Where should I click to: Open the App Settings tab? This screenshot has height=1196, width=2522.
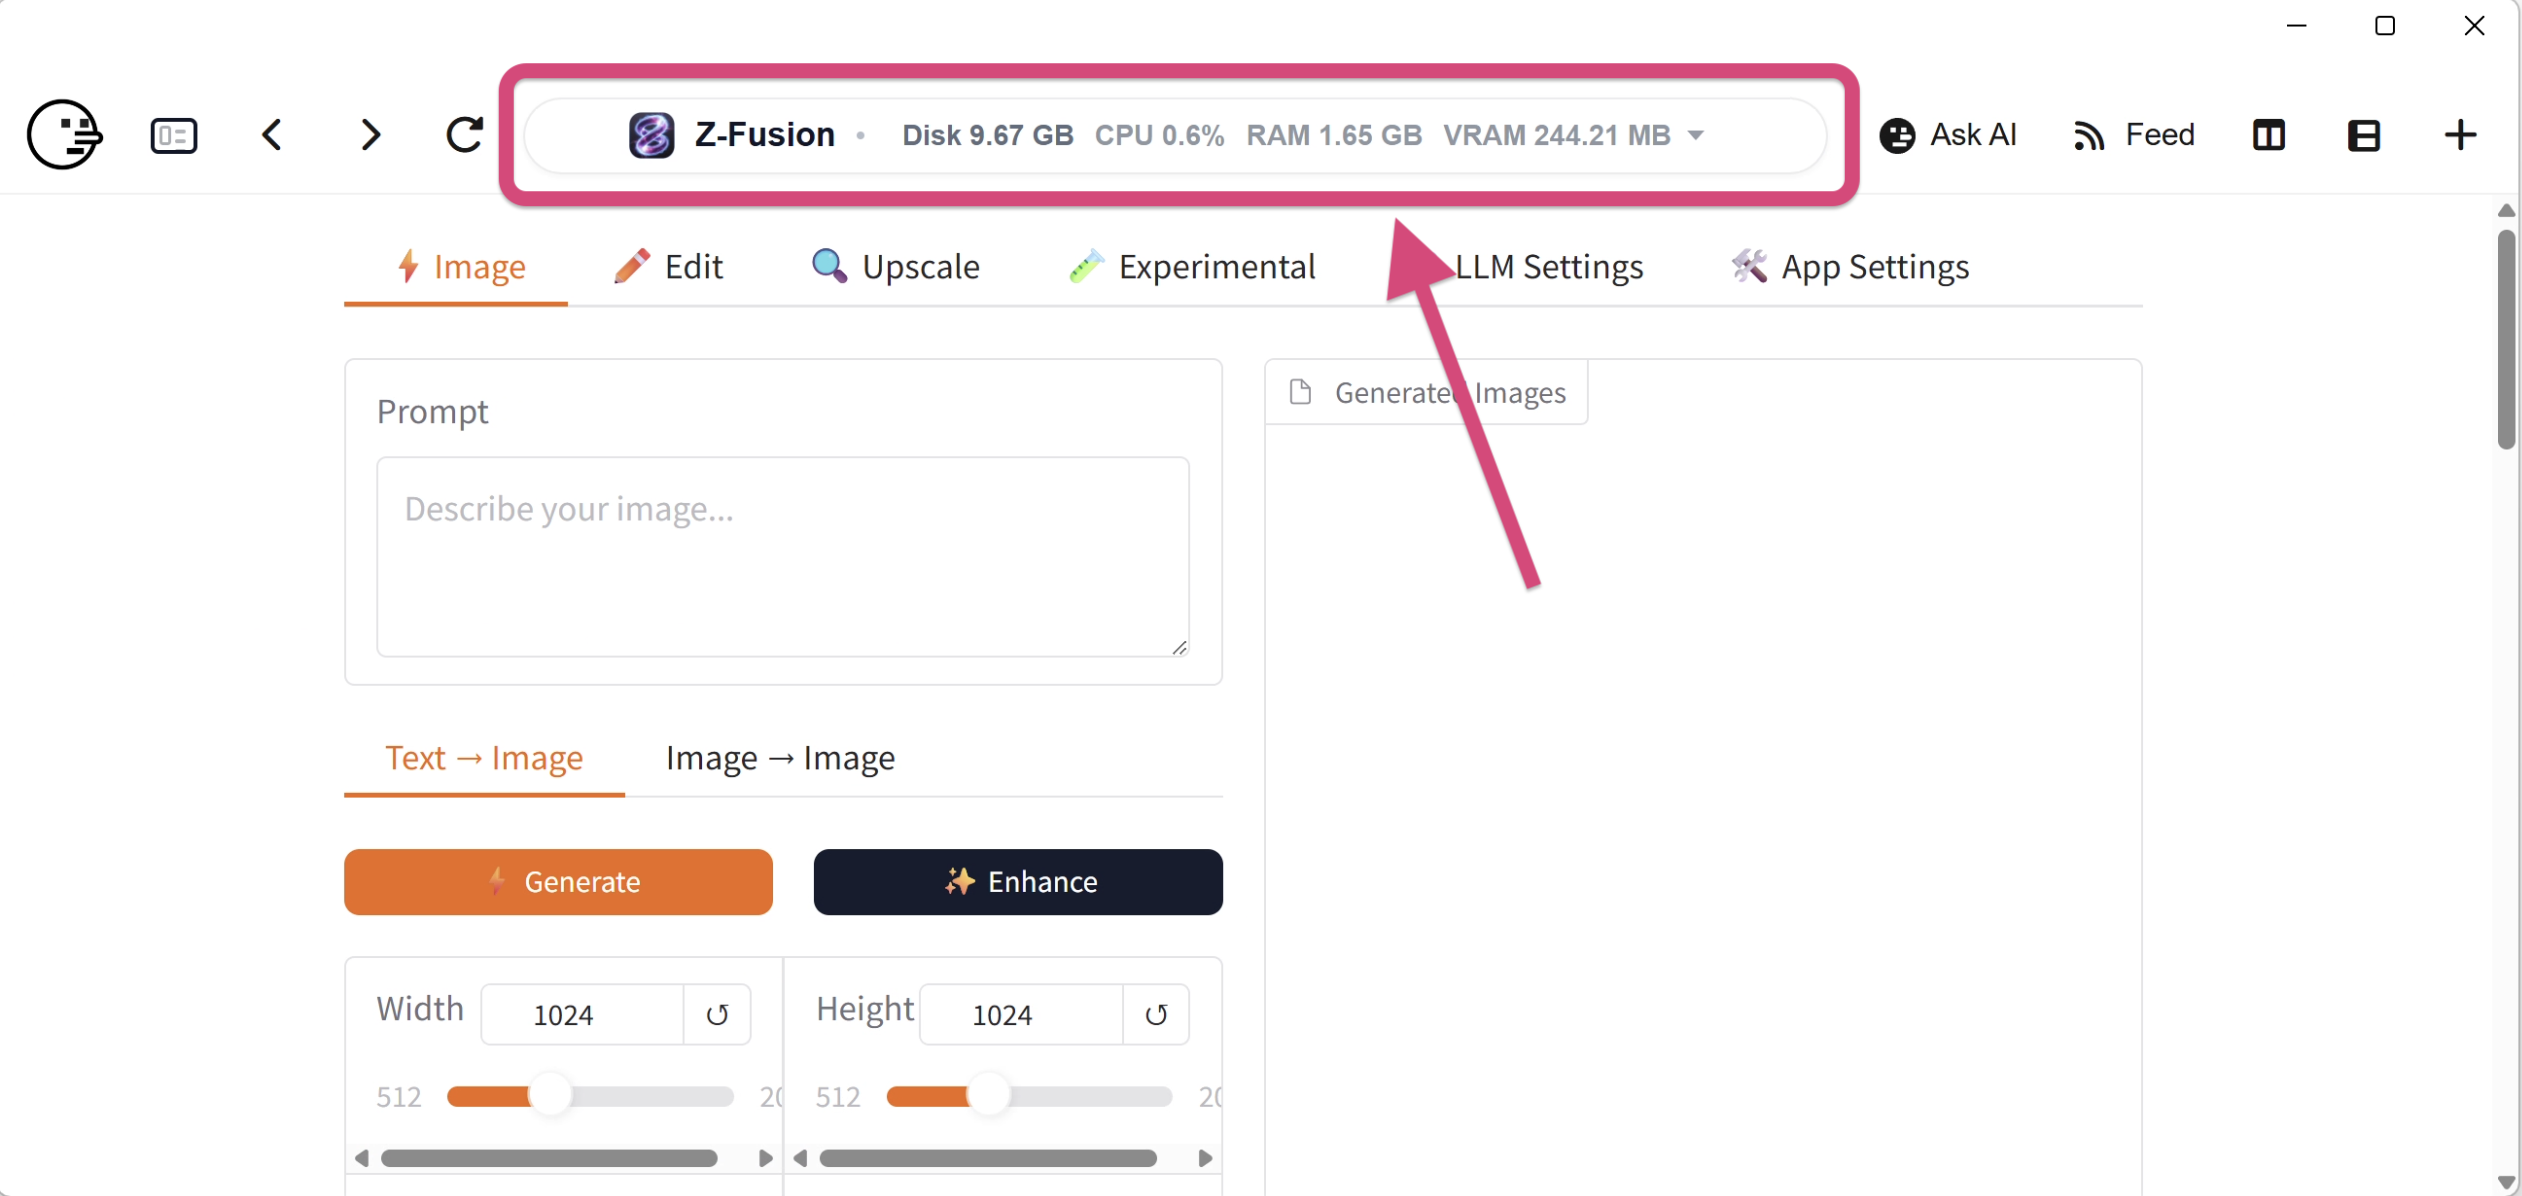coord(1850,267)
